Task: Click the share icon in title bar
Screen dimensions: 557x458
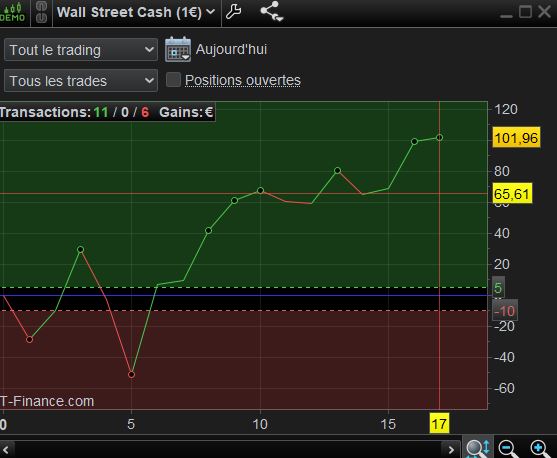Action: (272, 12)
